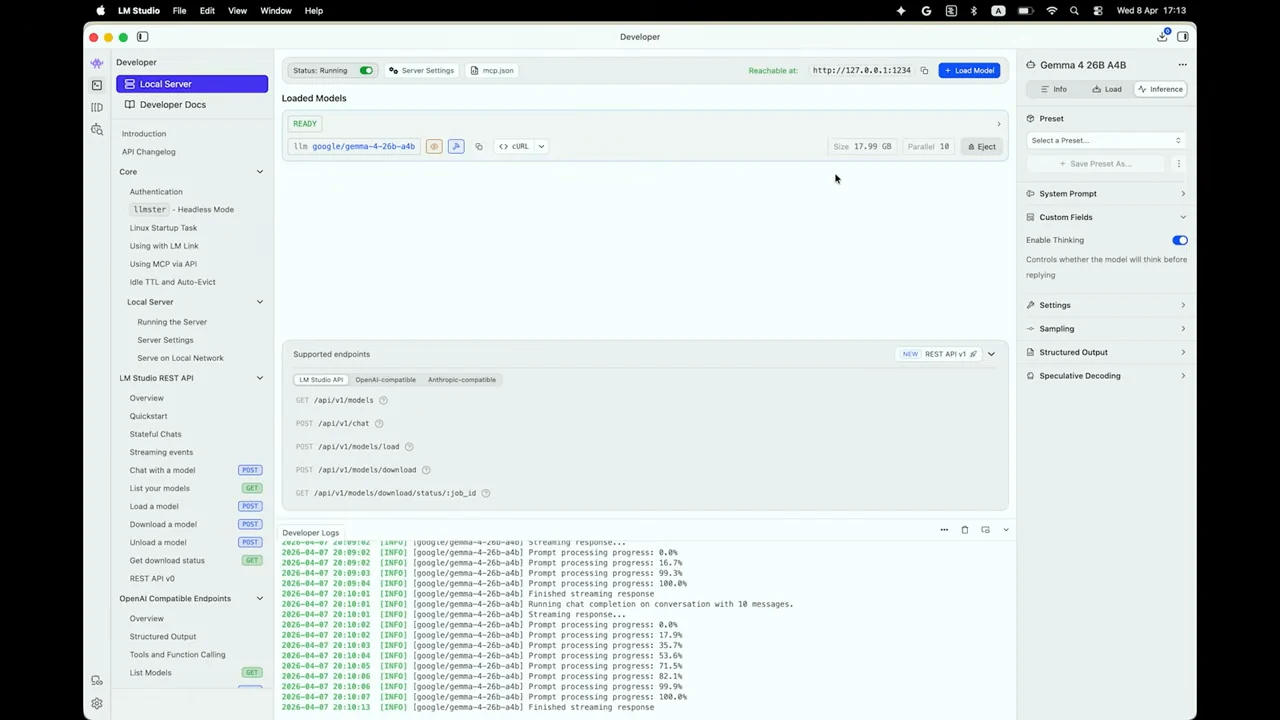Expand the Sampling section
This screenshot has width=1280, height=720.
(1106, 329)
